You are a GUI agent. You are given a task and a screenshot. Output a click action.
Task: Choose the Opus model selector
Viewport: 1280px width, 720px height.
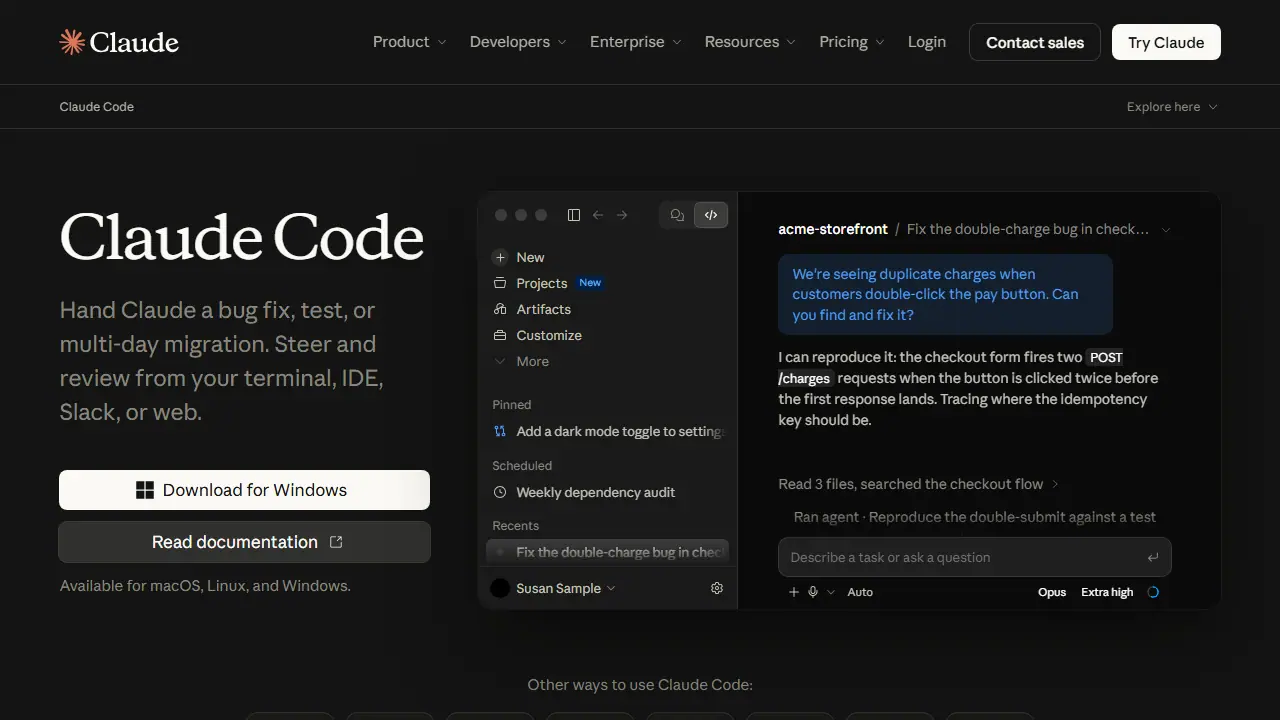(1052, 592)
